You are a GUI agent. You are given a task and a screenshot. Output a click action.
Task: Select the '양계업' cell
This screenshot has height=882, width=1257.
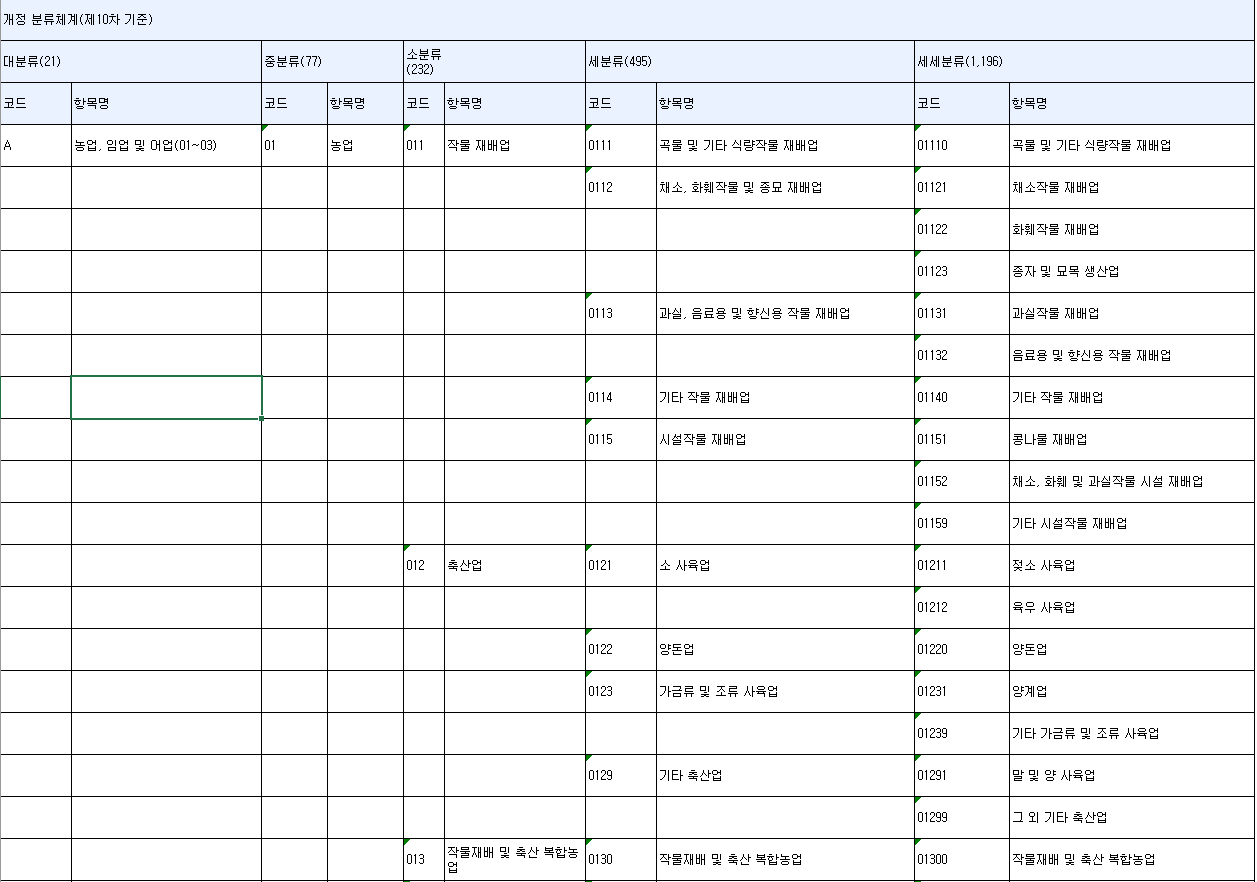click(x=1133, y=691)
